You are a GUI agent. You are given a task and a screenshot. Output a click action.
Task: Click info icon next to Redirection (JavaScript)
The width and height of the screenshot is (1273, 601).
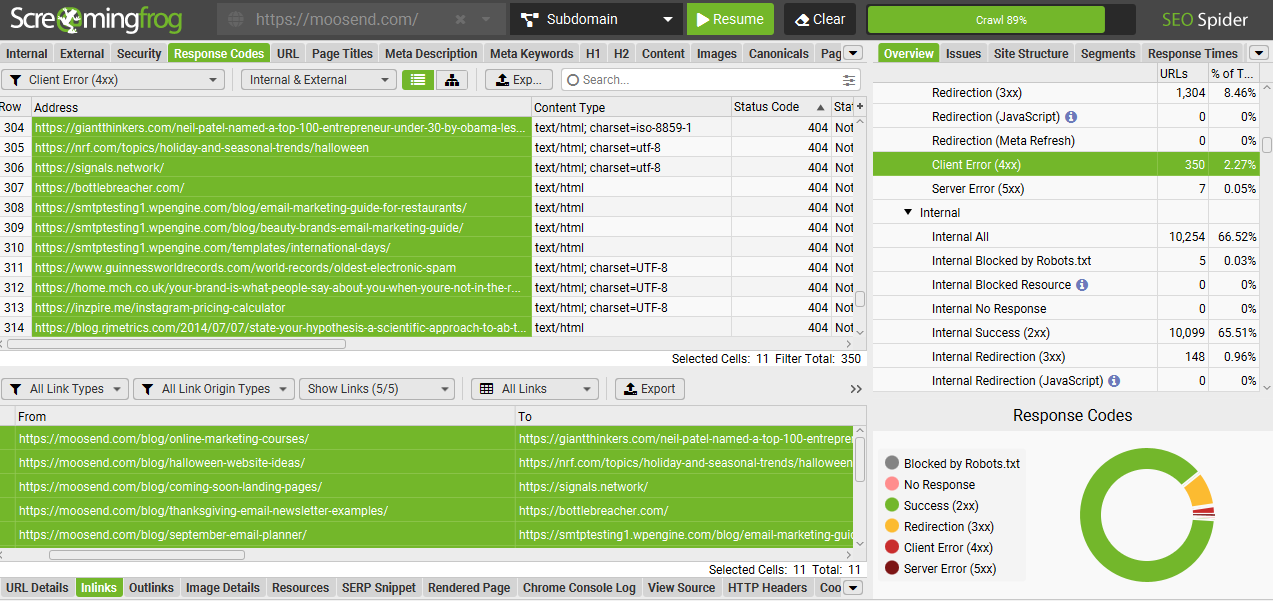point(1072,117)
